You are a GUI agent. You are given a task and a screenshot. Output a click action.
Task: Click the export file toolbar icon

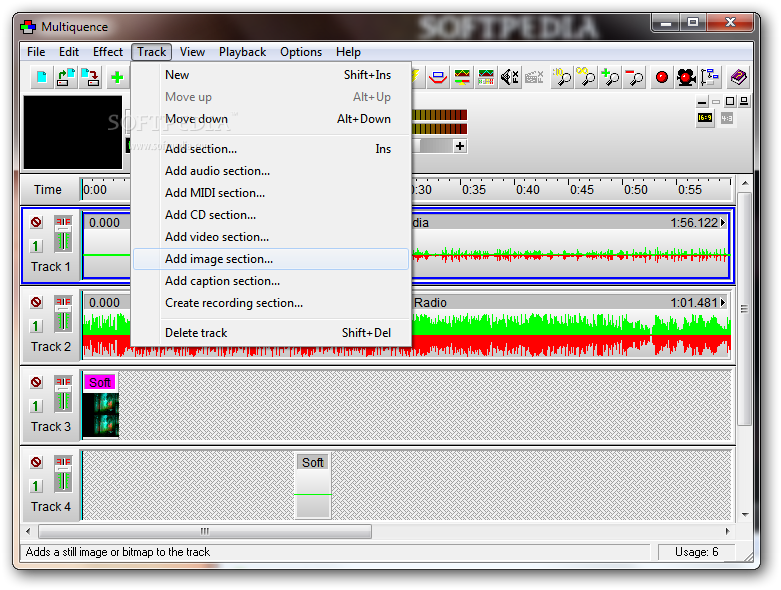tap(91, 77)
